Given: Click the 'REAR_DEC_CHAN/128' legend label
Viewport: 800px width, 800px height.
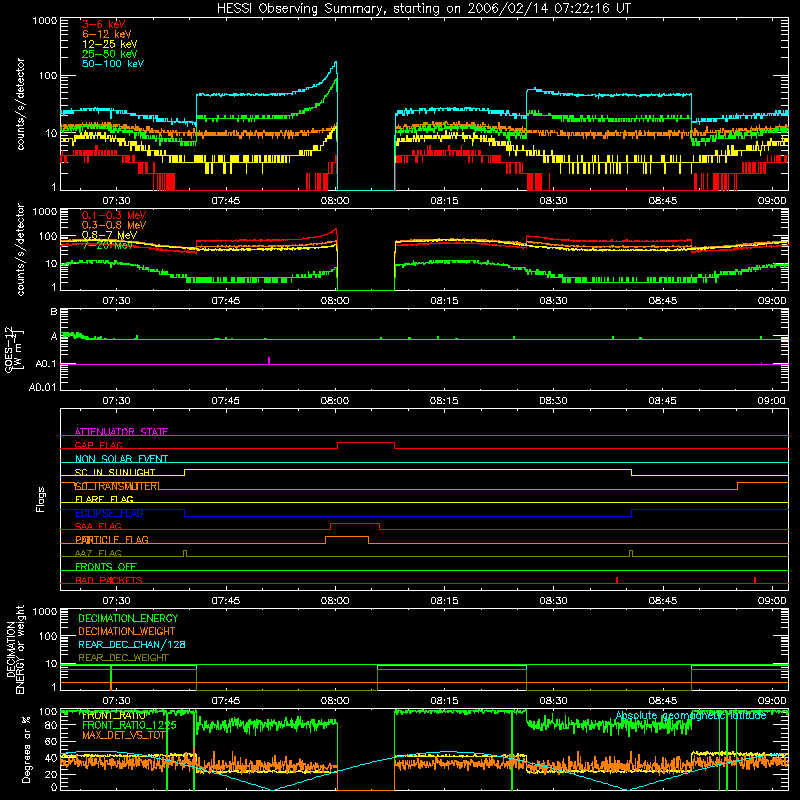Looking at the screenshot, I should 132,644.
